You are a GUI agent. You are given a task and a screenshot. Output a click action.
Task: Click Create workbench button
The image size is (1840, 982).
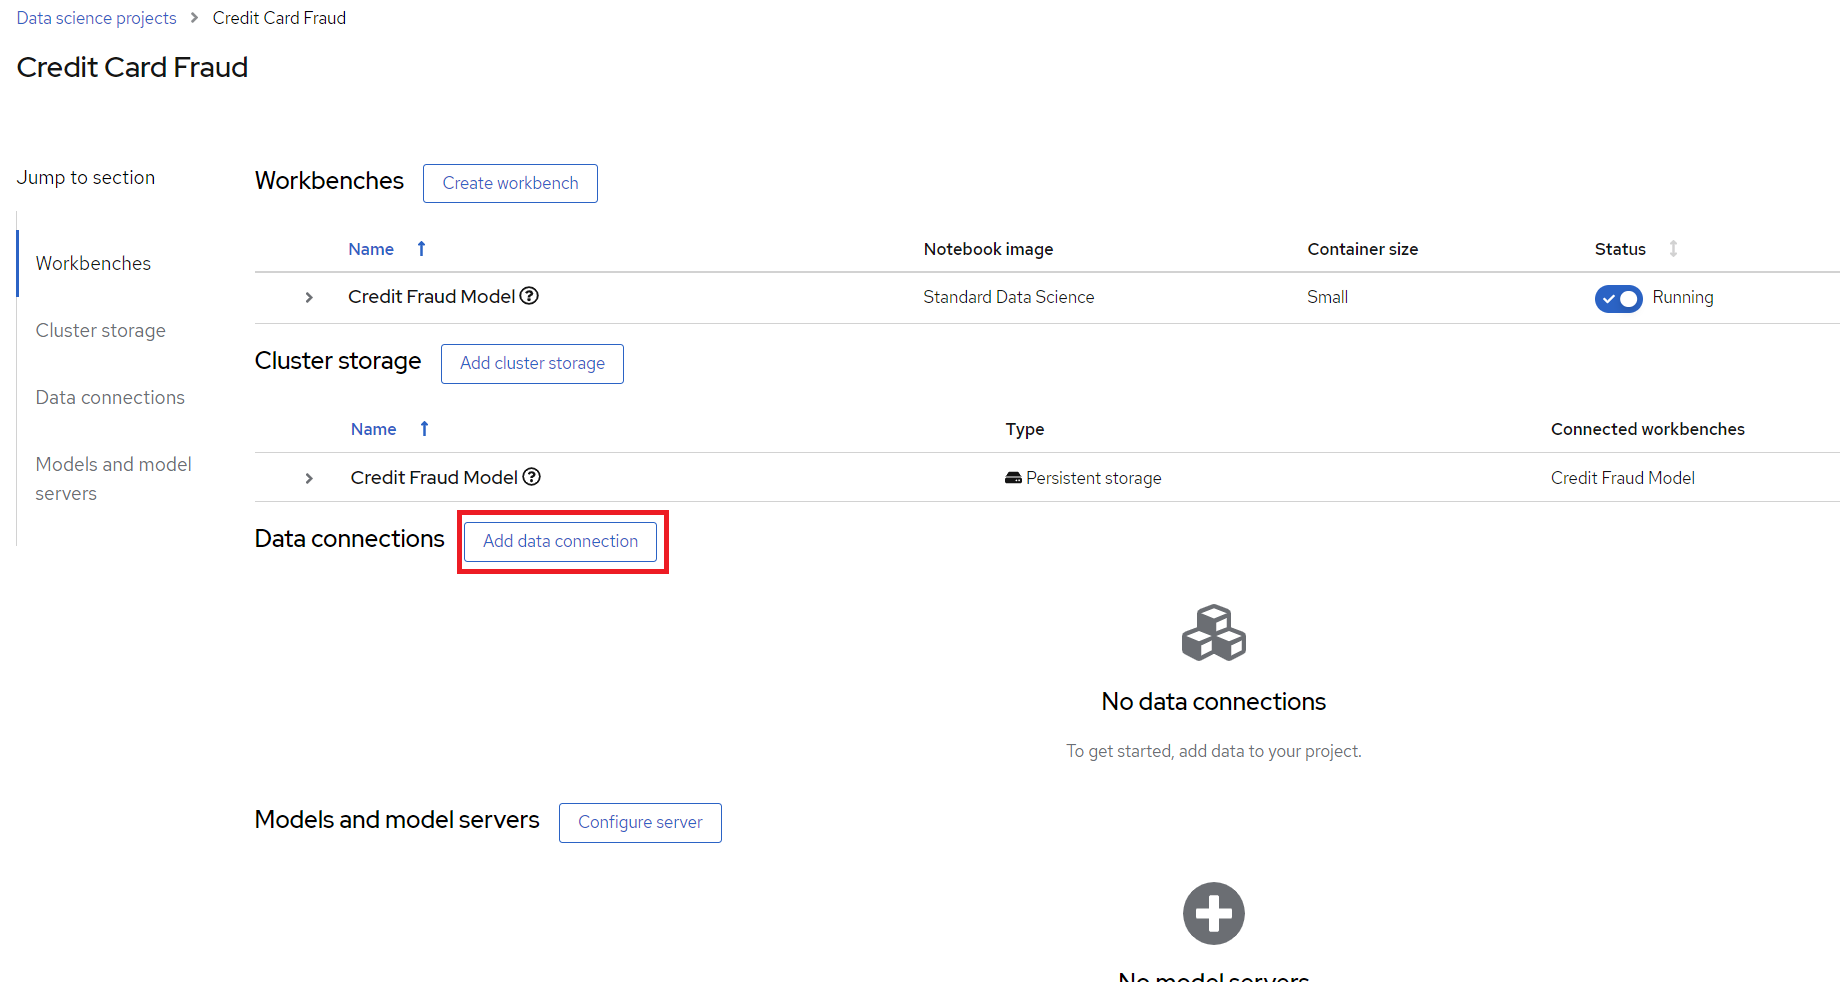click(x=510, y=183)
